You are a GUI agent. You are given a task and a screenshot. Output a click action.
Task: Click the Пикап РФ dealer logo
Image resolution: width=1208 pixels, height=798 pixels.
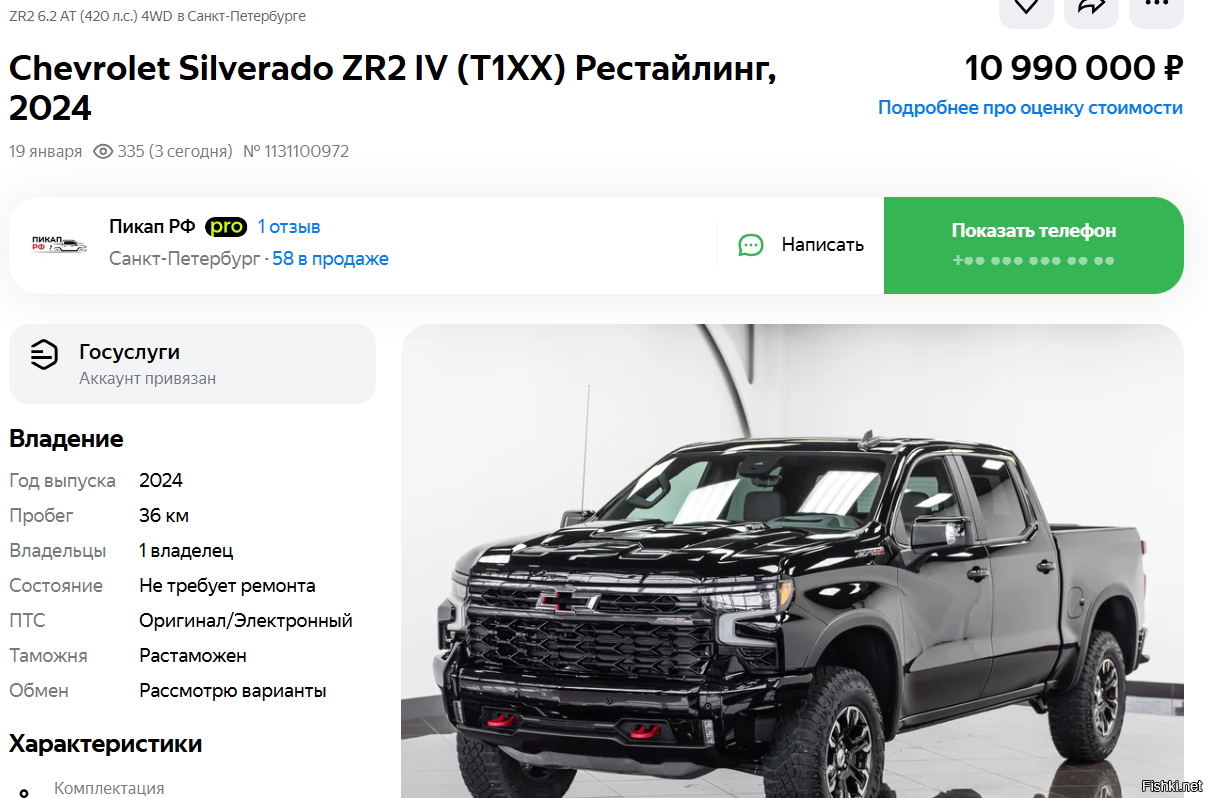[x=59, y=245]
